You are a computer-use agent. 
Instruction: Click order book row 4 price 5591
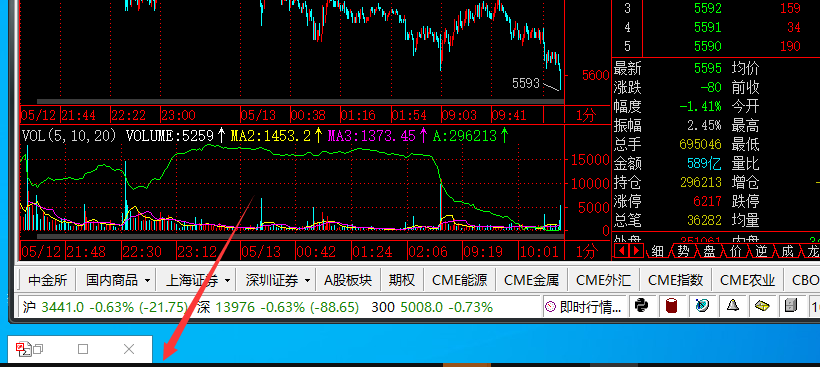(x=708, y=27)
